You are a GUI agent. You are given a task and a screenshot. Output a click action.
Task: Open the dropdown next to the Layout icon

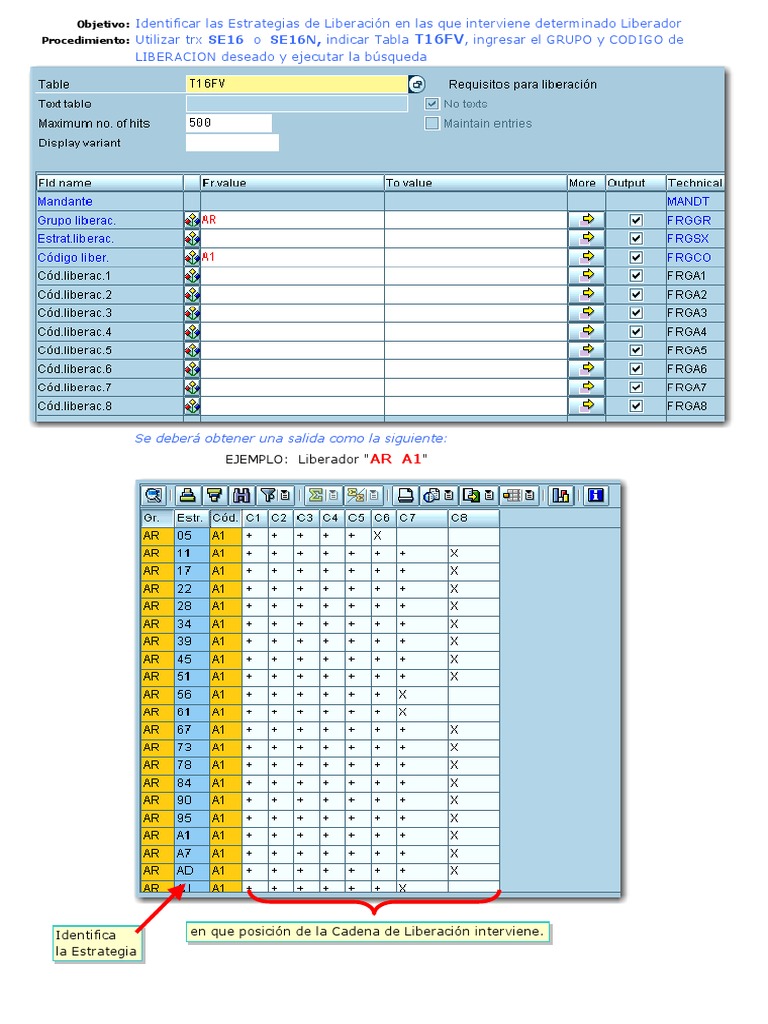point(530,496)
